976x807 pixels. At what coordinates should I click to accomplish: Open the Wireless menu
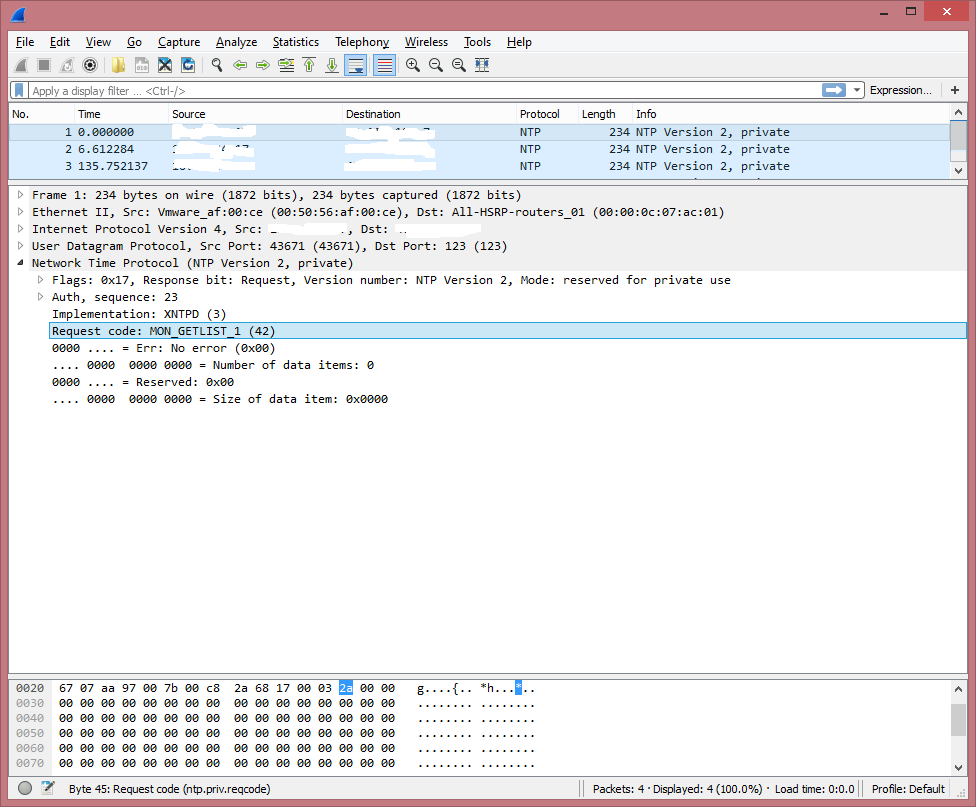coord(426,42)
